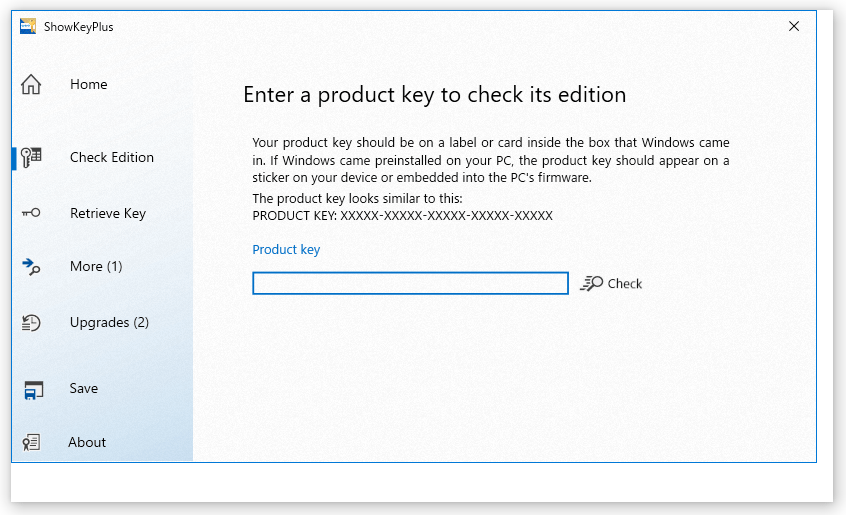Open the Check Edition menu label
The width and height of the screenshot is (846, 515).
click(x=112, y=157)
